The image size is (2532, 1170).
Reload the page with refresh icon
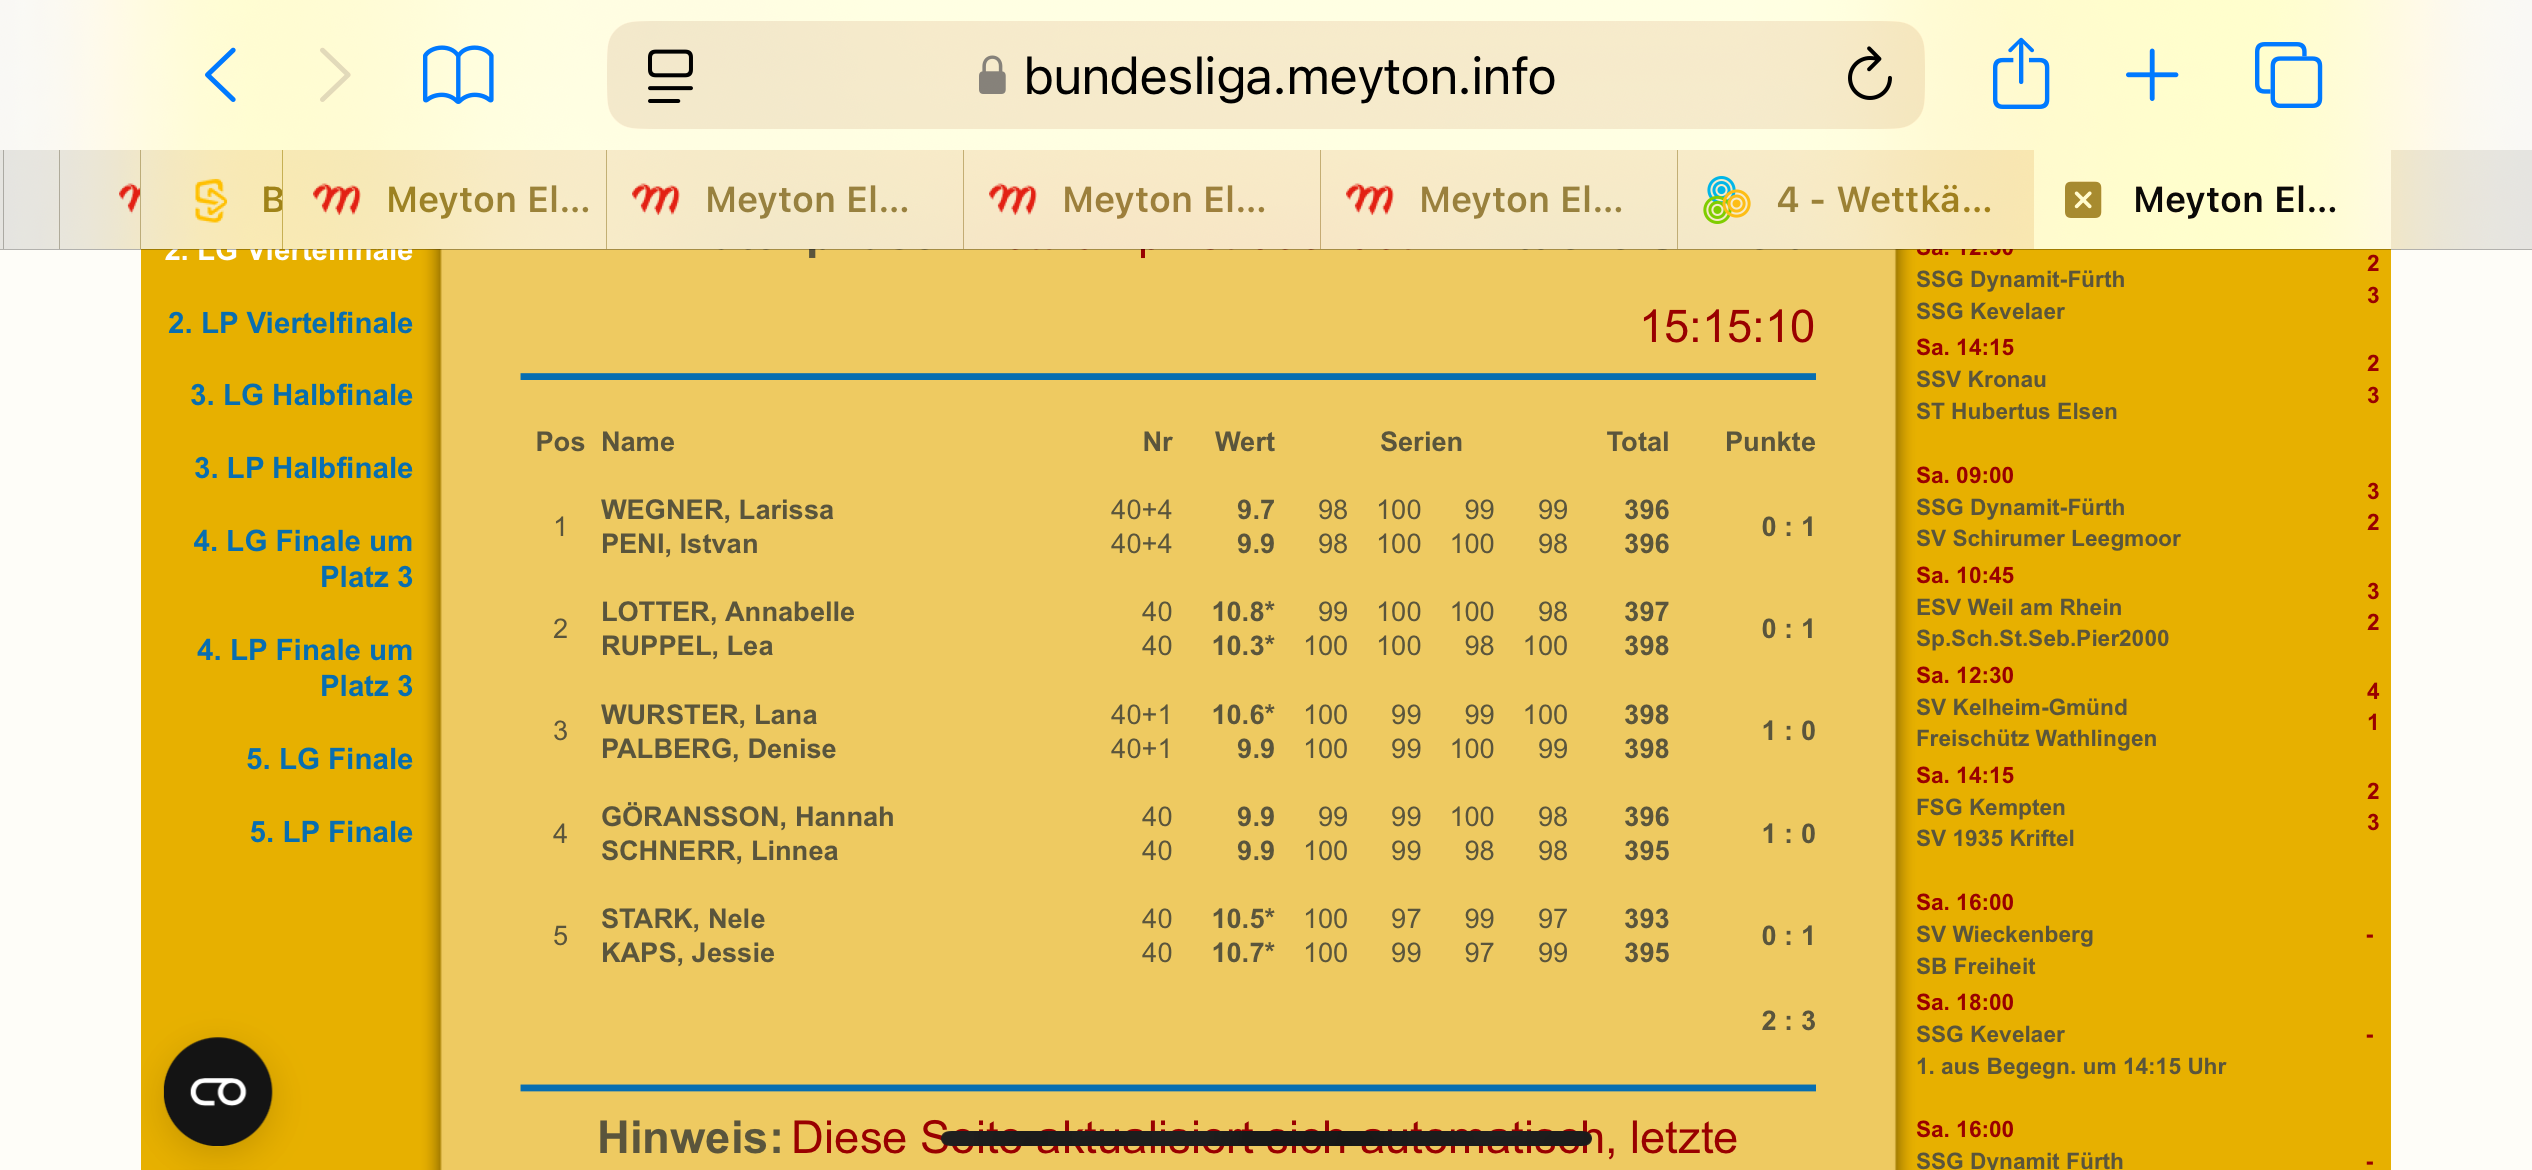[1869, 76]
